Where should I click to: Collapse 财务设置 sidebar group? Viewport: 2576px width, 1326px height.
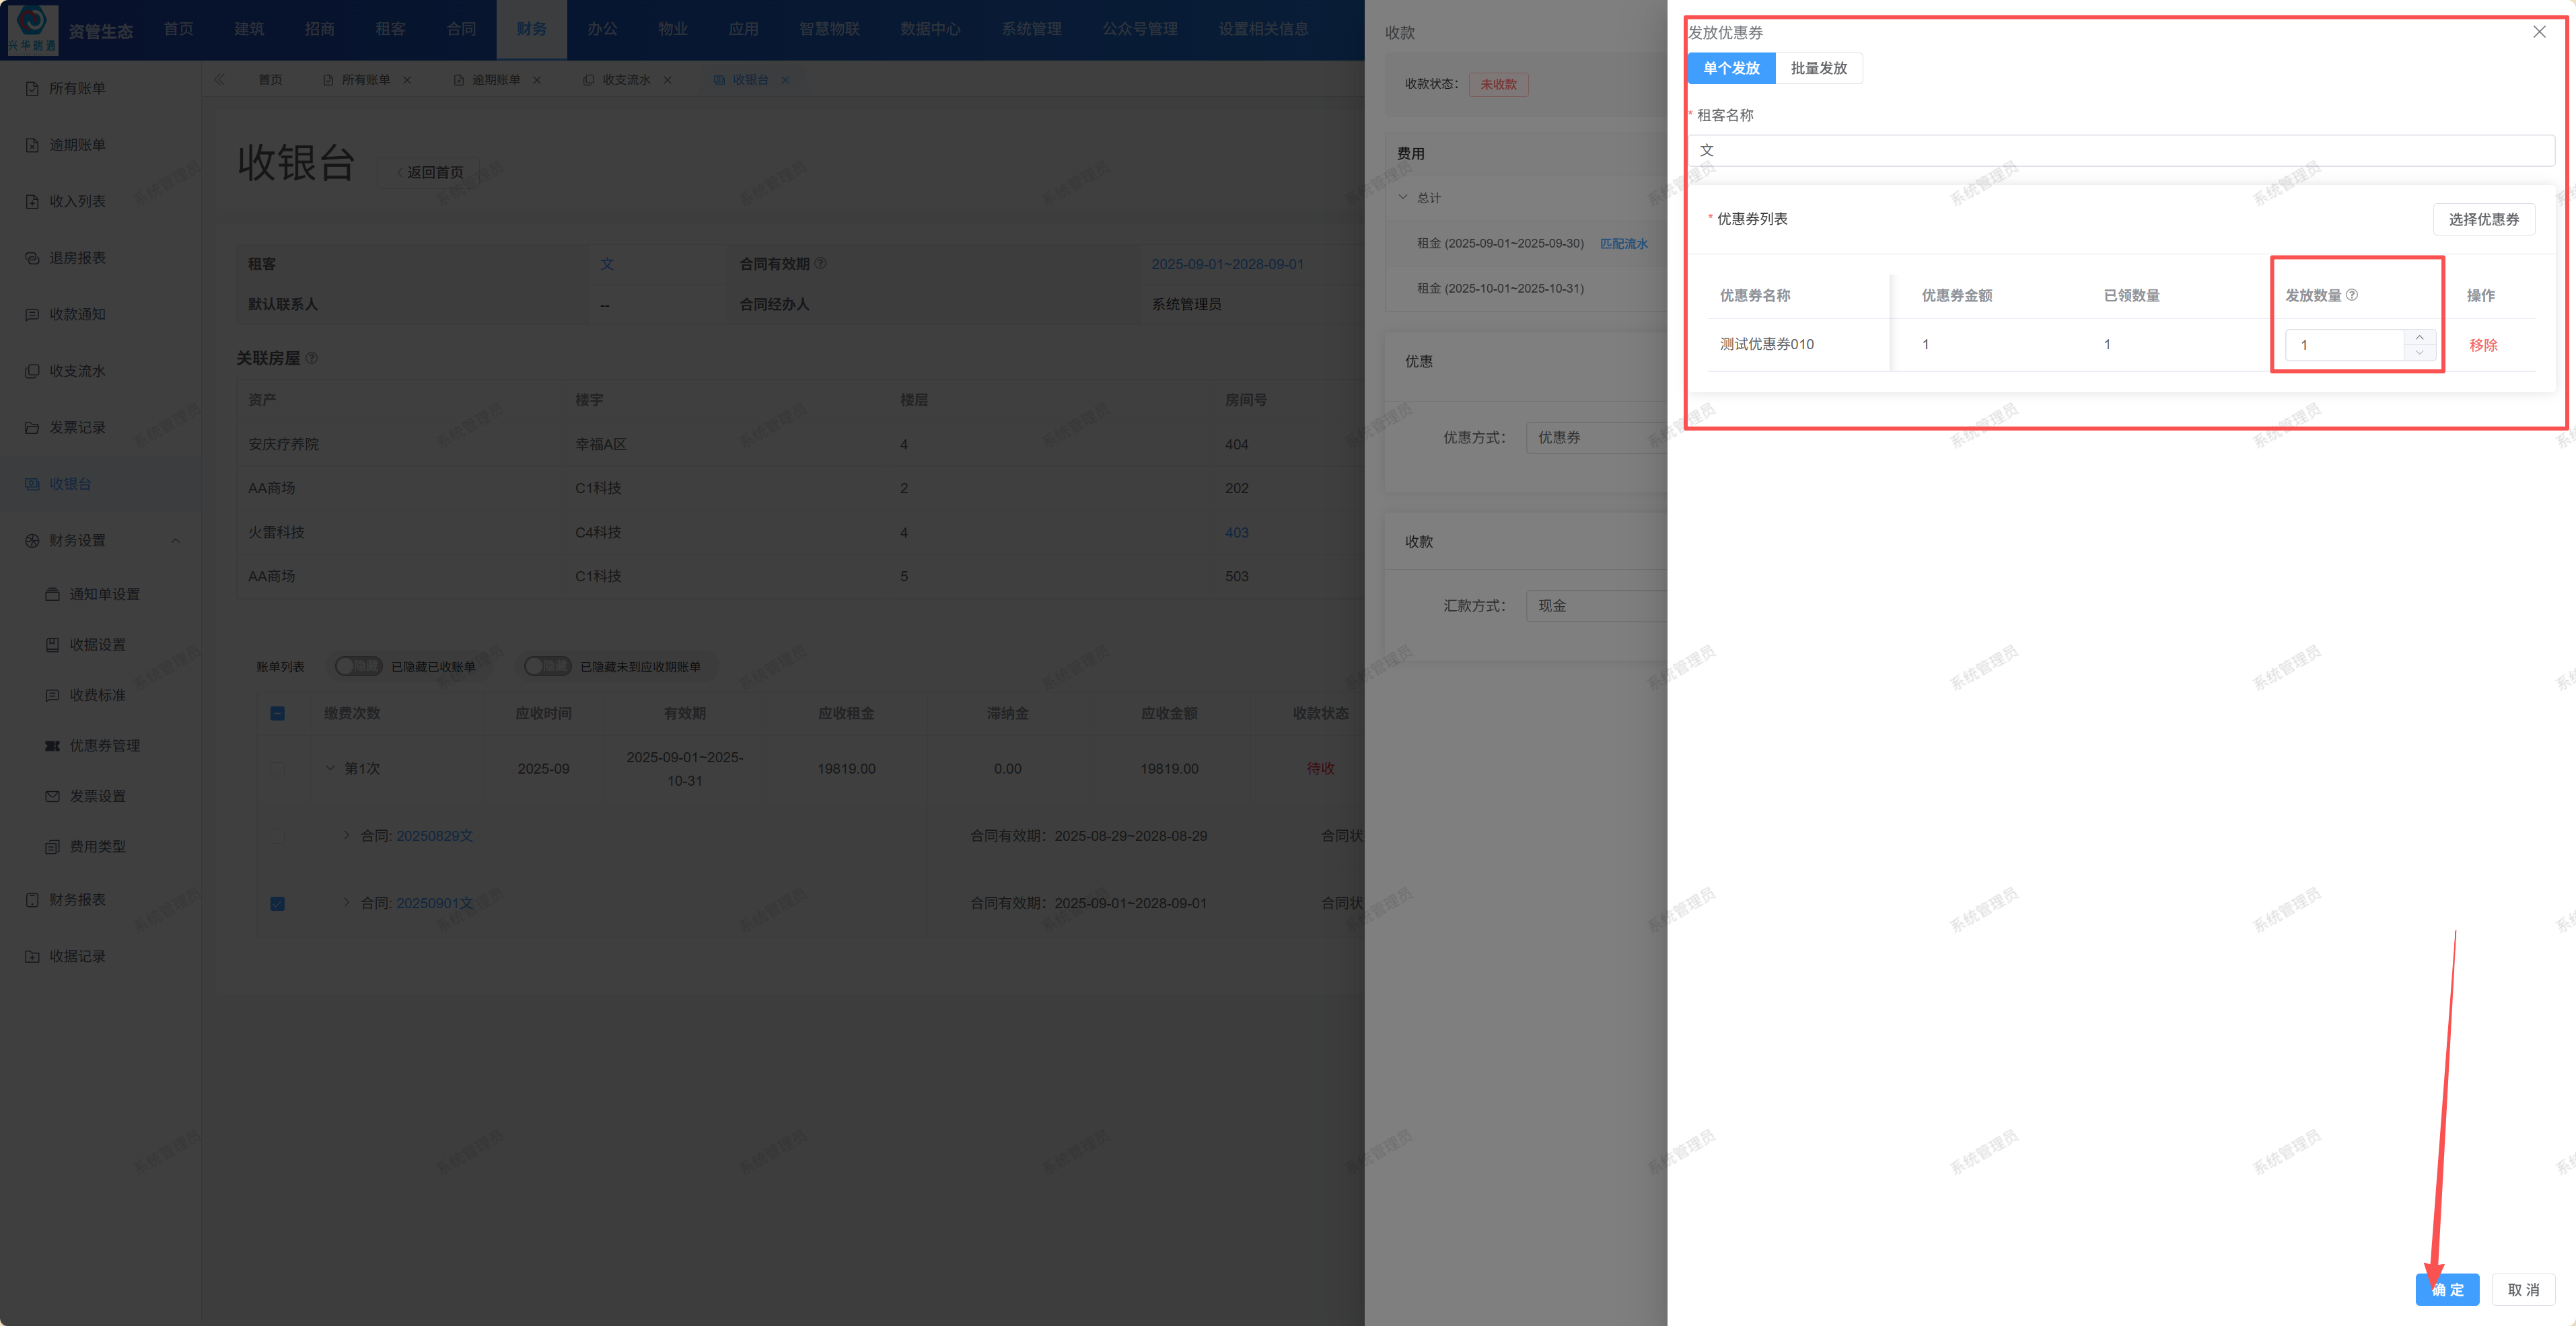tap(176, 541)
